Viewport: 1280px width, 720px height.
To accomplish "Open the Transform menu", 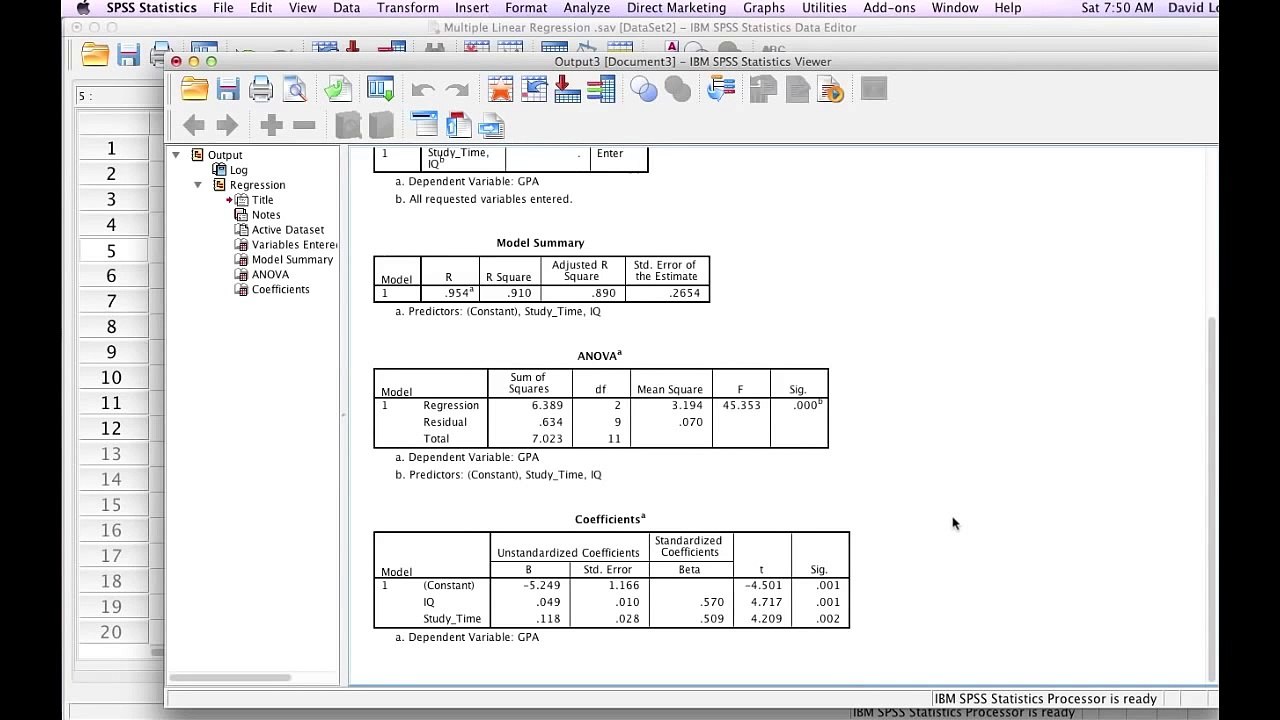I will coord(408,8).
